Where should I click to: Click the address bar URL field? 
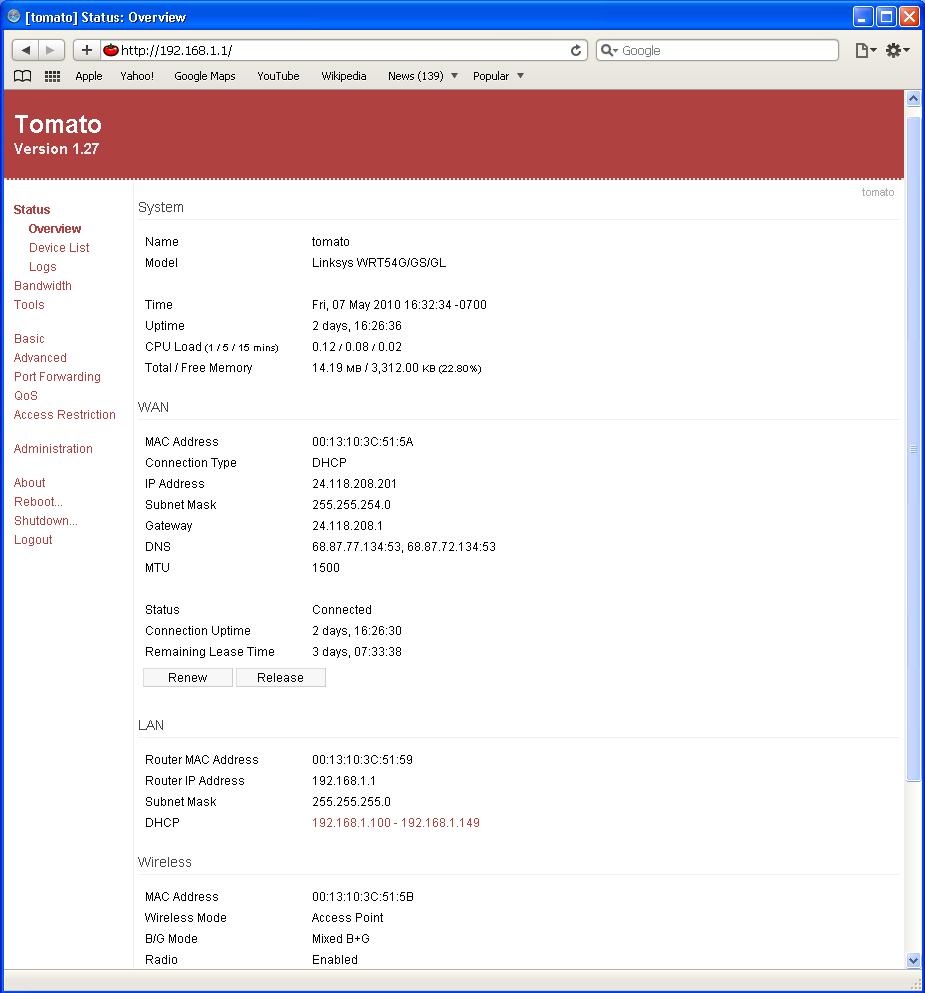pyautogui.click(x=342, y=50)
